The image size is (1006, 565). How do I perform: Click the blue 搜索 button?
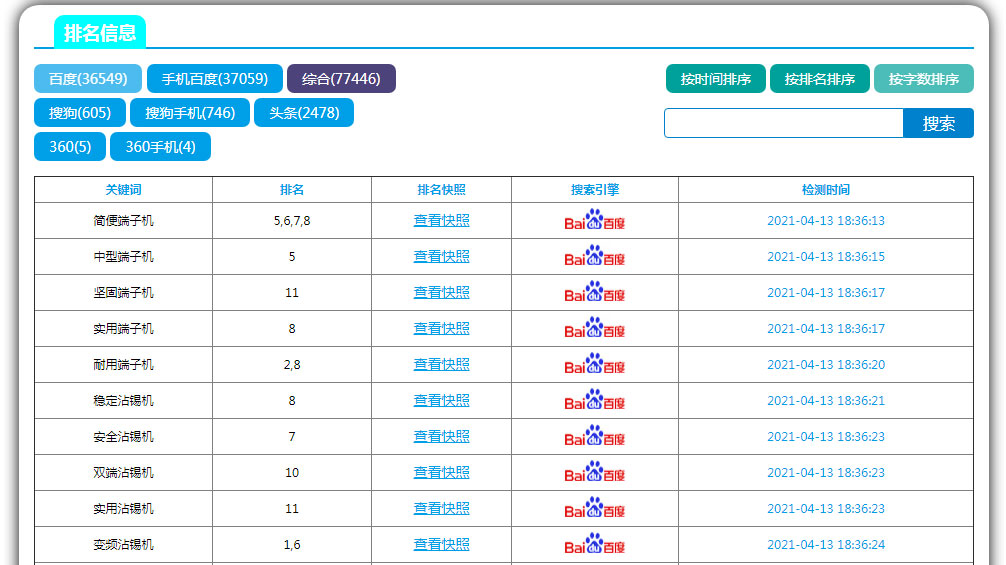[938, 123]
